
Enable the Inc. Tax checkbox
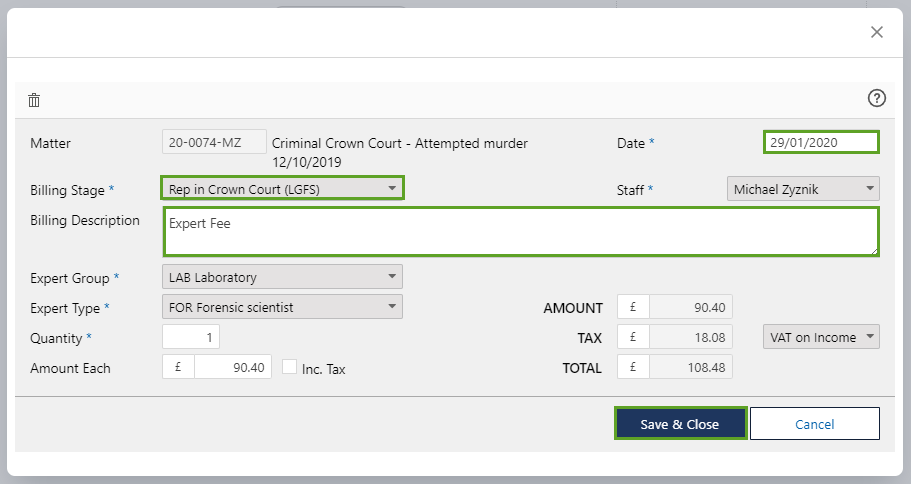(x=290, y=368)
